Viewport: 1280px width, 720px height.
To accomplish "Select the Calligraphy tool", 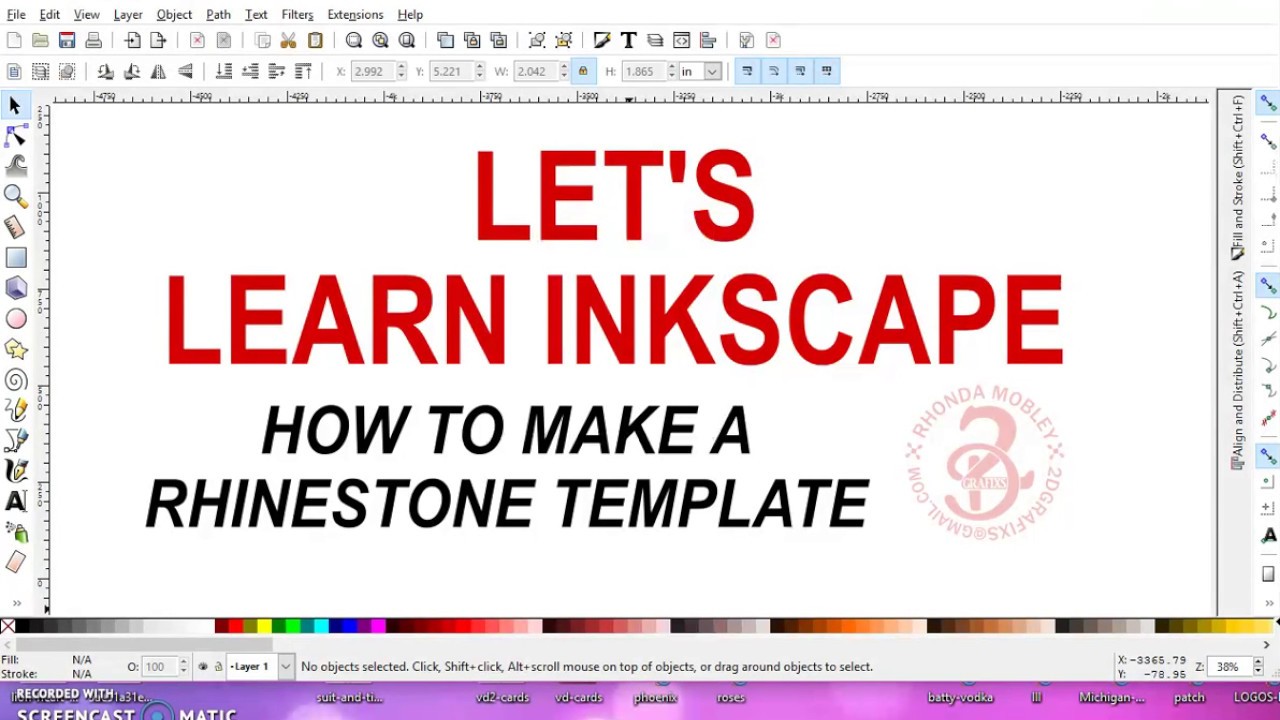I will pyautogui.click(x=15, y=470).
